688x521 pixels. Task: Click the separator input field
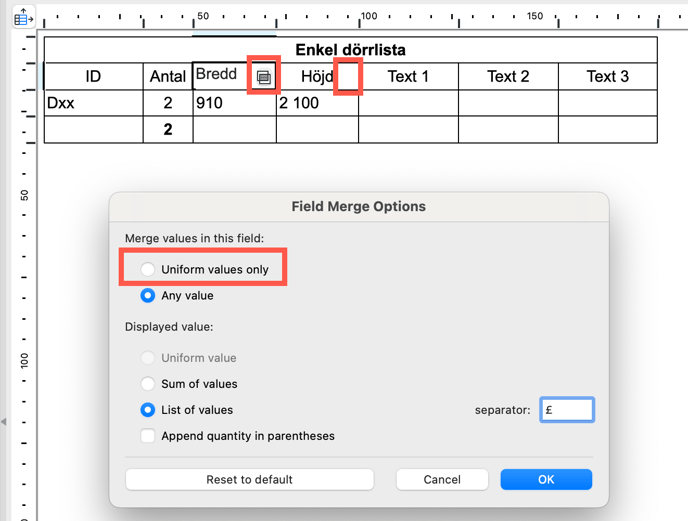(x=567, y=410)
